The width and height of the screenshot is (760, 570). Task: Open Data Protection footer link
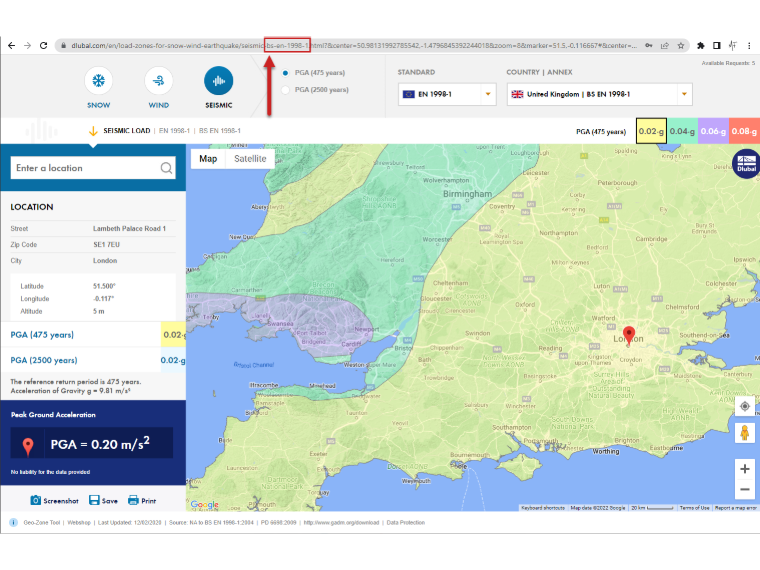[x=406, y=522]
